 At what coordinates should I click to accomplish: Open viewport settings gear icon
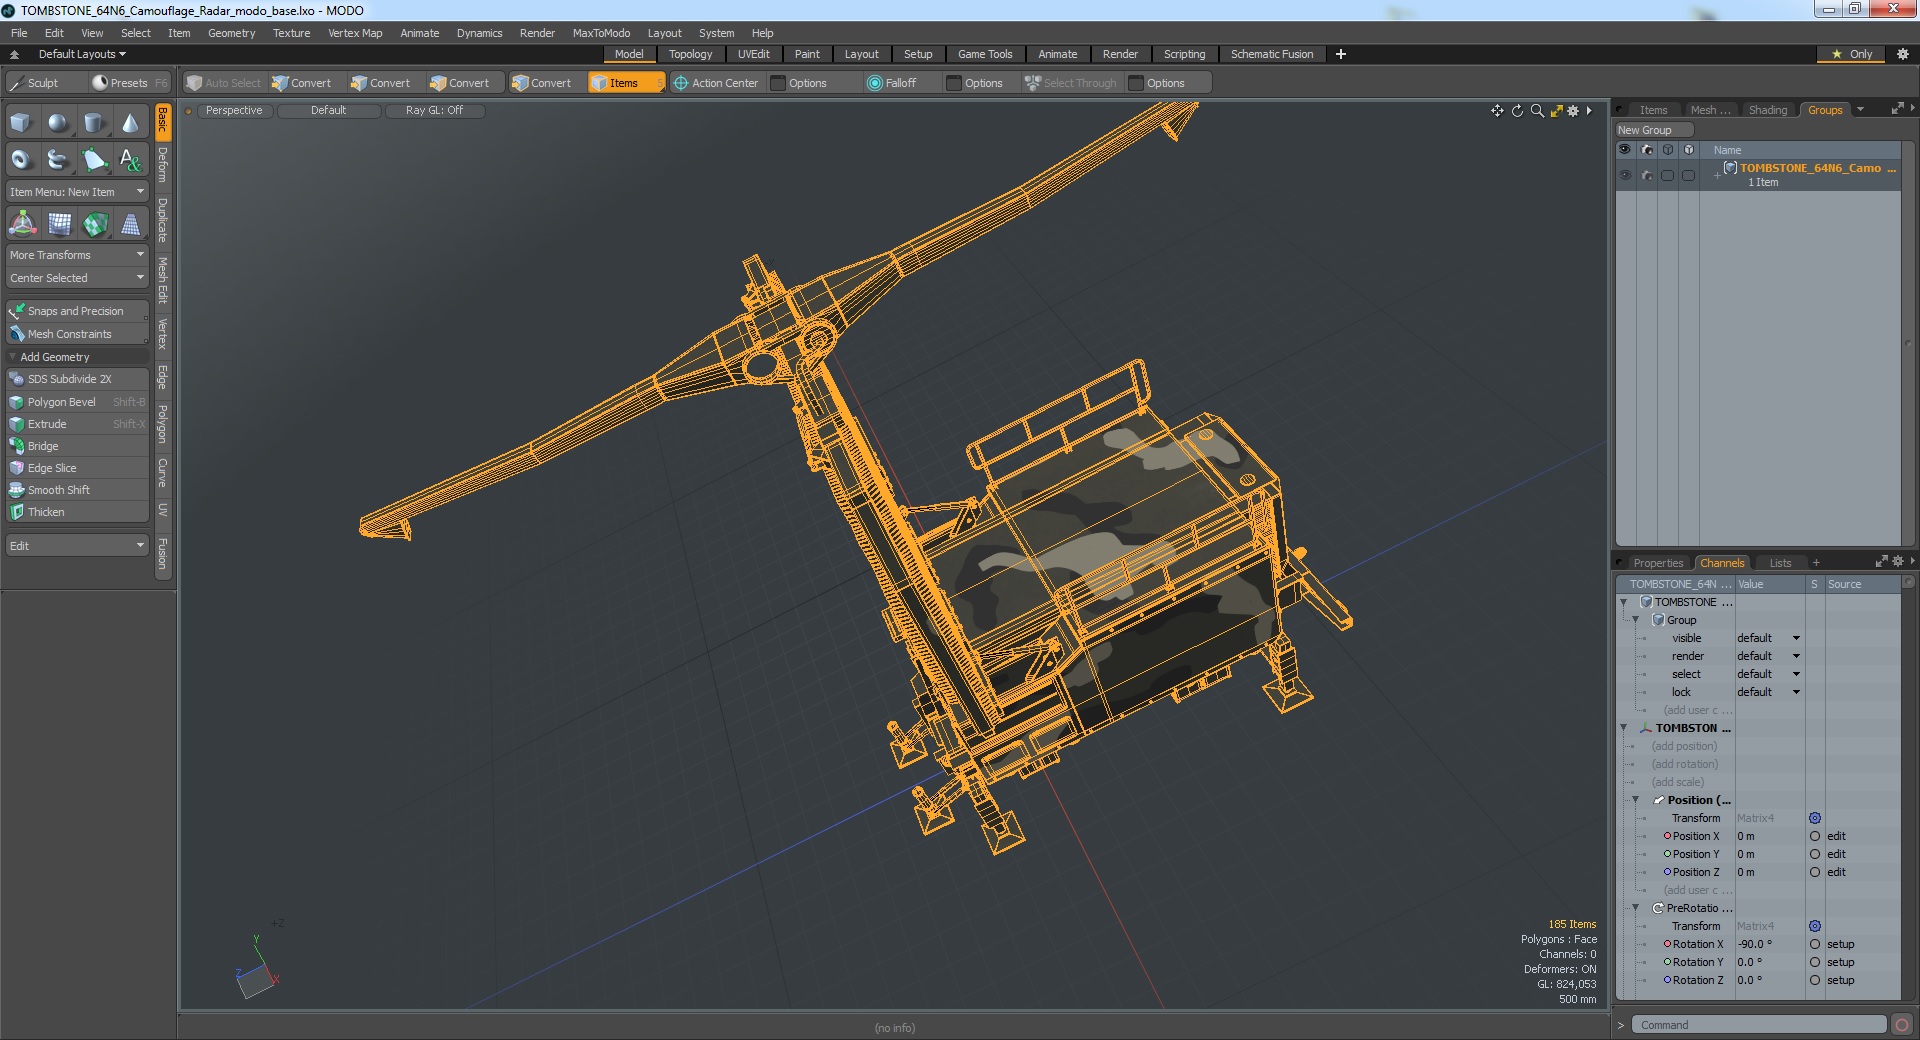[1573, 111]
